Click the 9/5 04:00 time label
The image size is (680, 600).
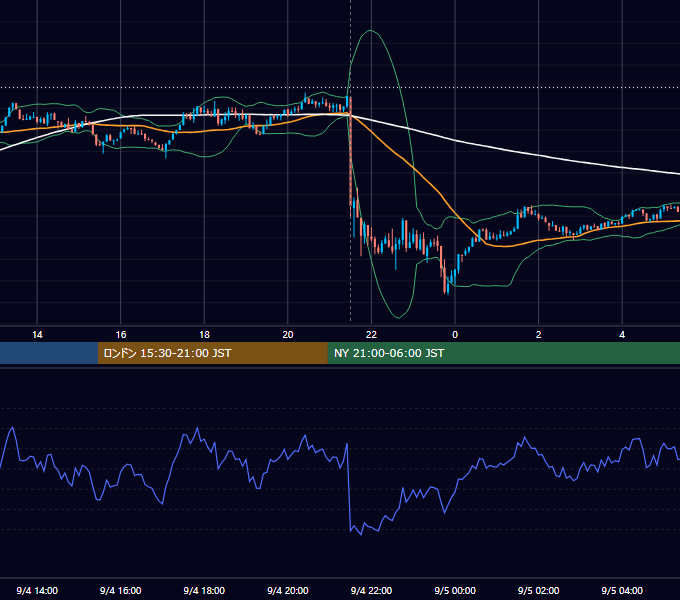pyautogui.click(x=622, y=590)
